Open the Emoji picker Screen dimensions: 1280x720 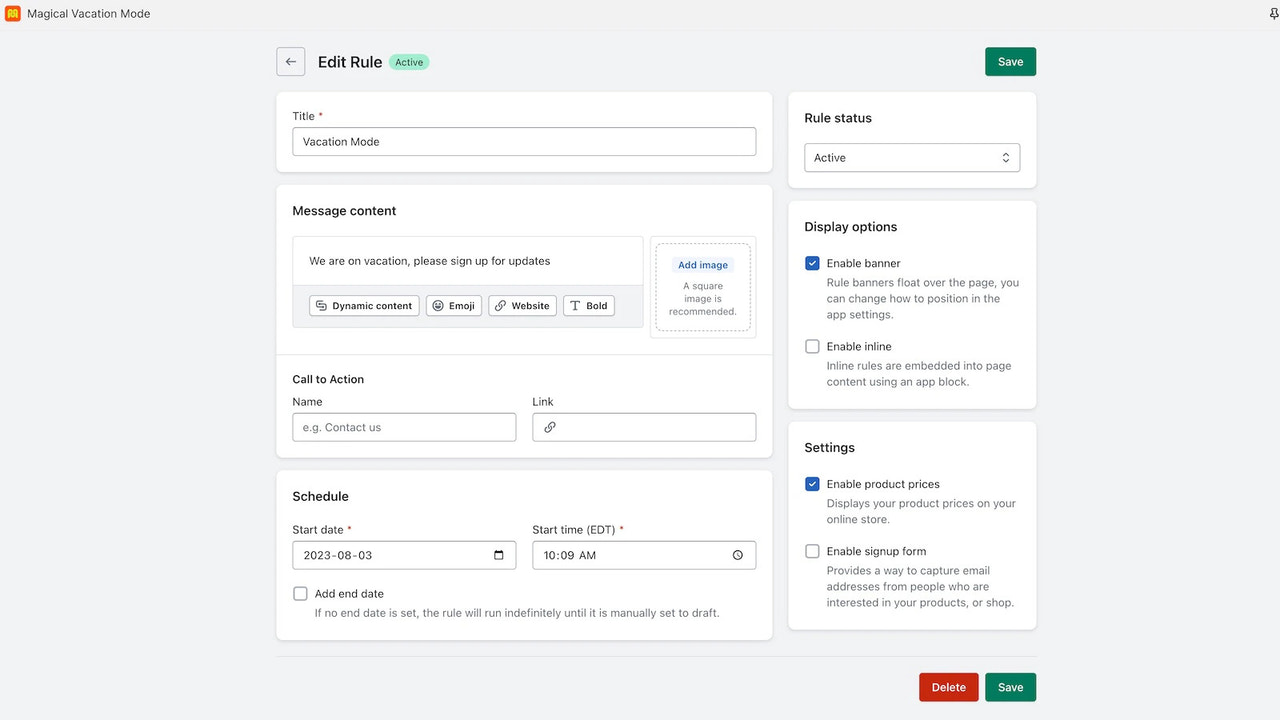tap(453, 305)
